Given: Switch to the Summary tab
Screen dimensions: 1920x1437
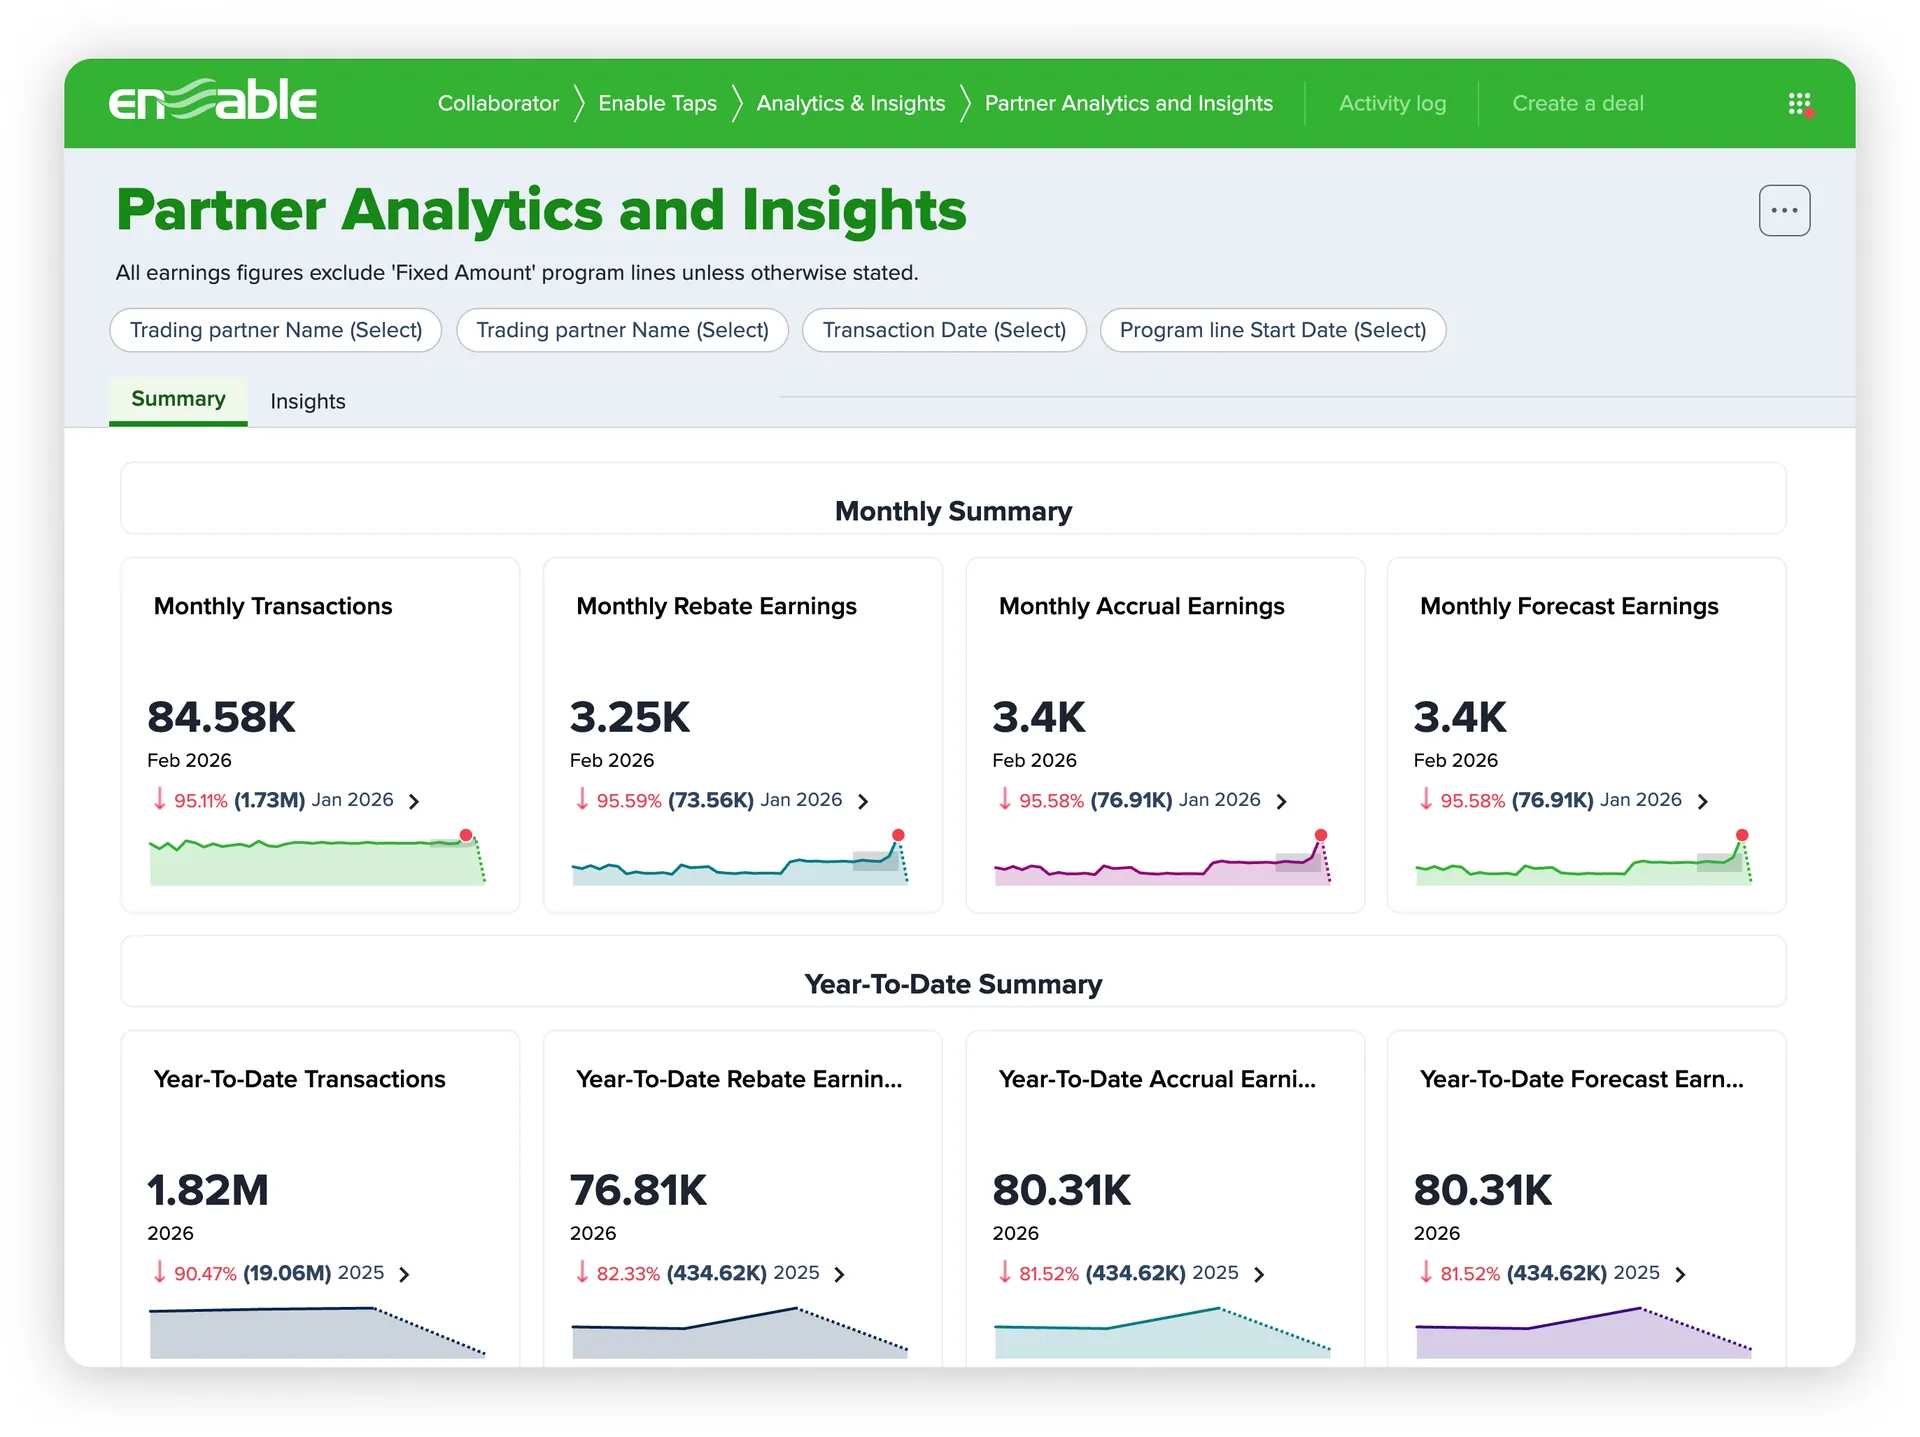Looking at the screenshot, I should 178,400.
